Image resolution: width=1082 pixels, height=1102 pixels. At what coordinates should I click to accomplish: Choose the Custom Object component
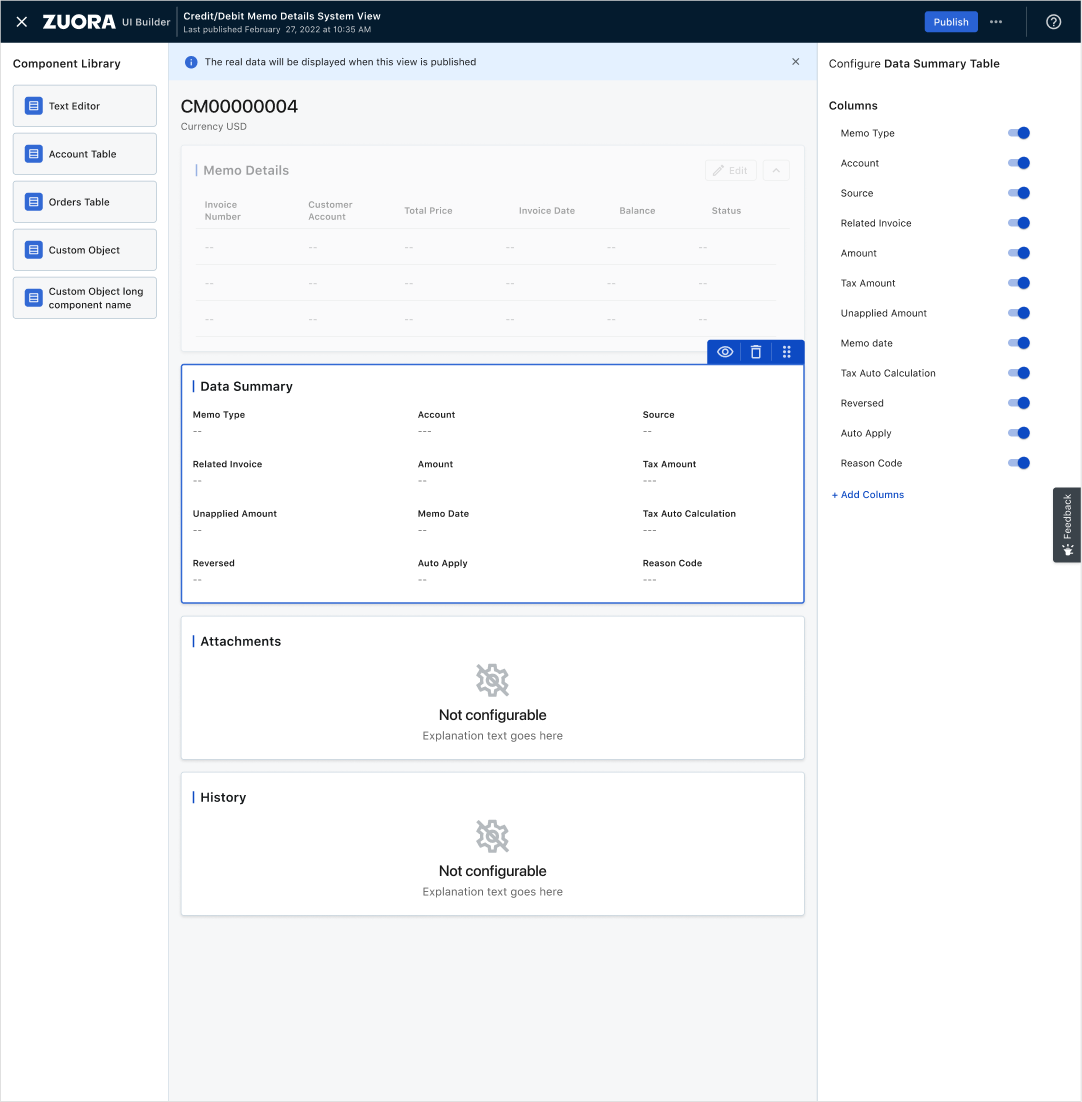(x=85, y=250)
